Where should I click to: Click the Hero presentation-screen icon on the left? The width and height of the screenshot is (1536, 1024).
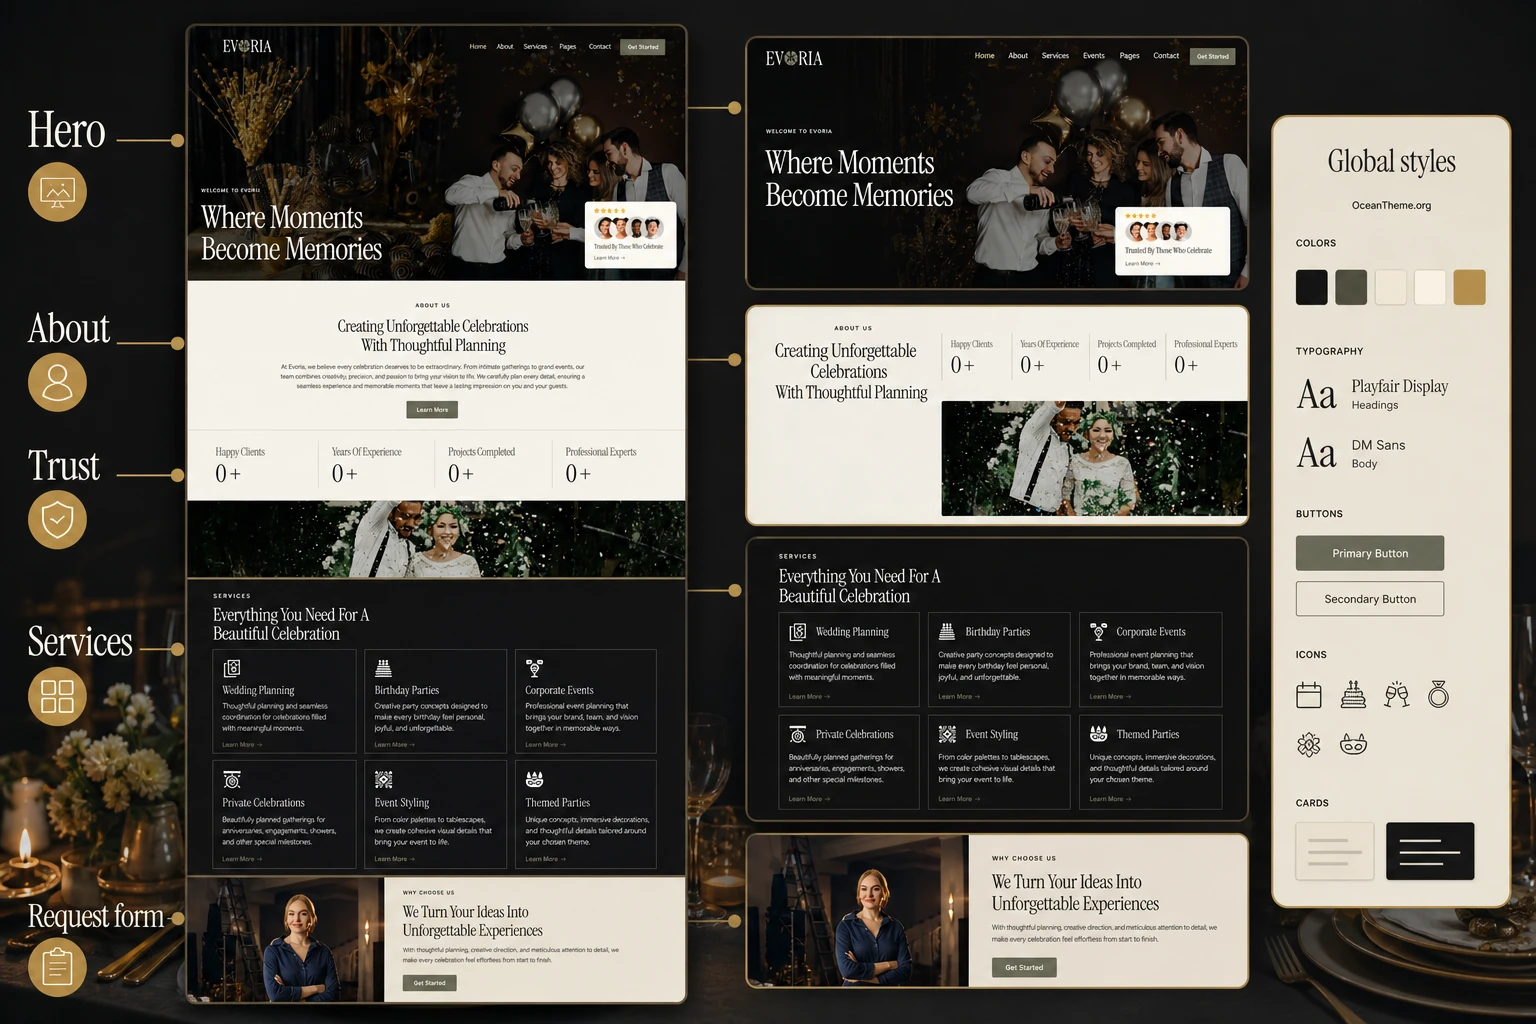[x=58, y=191]
